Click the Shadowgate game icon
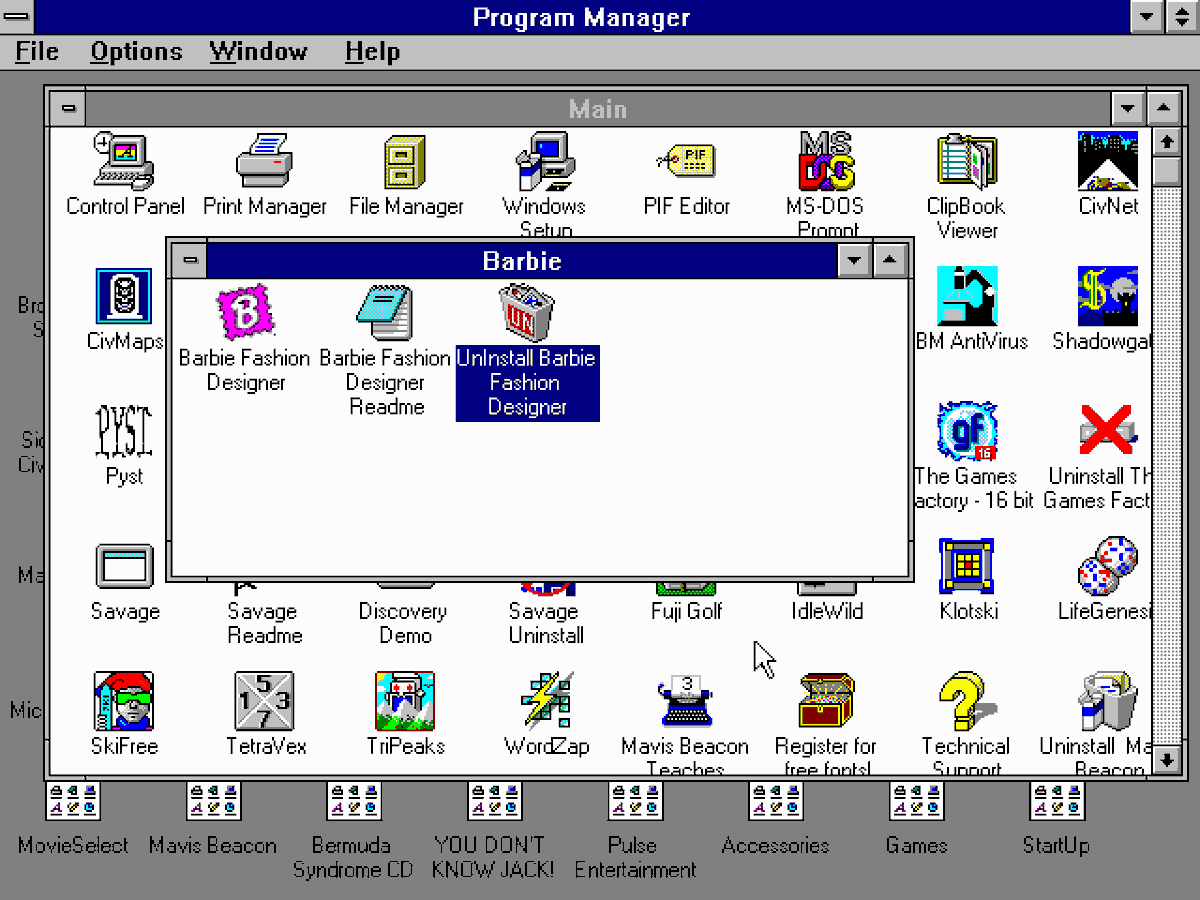 click(1108, 296)
